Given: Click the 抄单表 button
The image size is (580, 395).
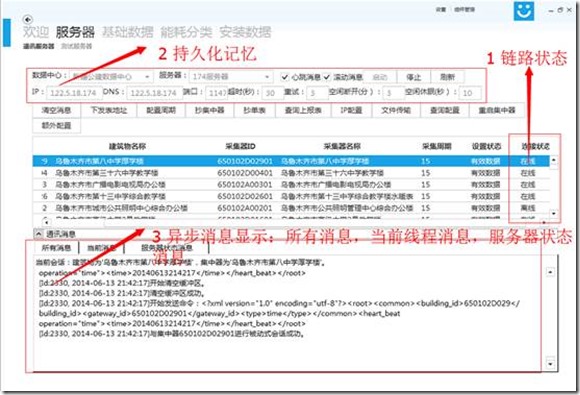Looking at the screenshot, I should (254, 110).
